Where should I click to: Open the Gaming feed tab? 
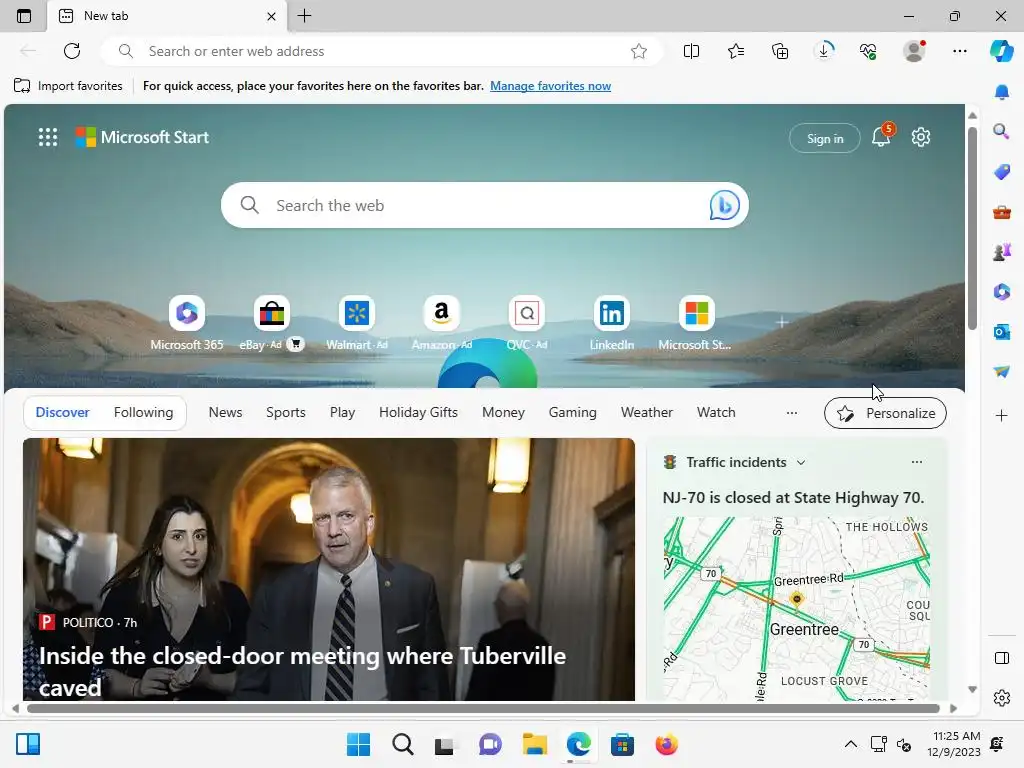click(x=572, y=413)
